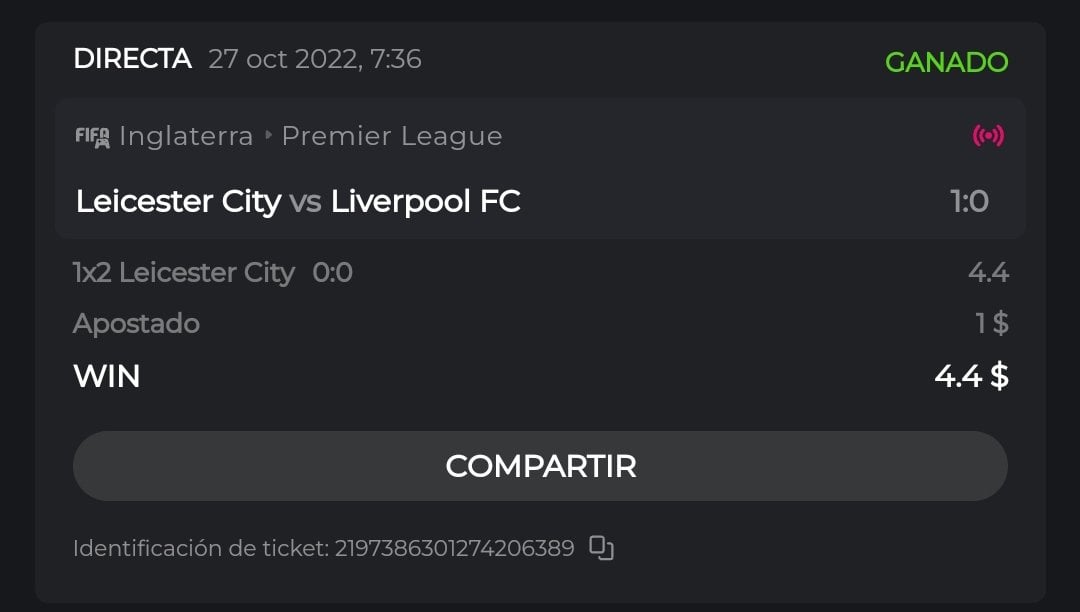Click the live broadcast signal icon
This screenshot has width=1080, height=612.
tap(988, 136)
